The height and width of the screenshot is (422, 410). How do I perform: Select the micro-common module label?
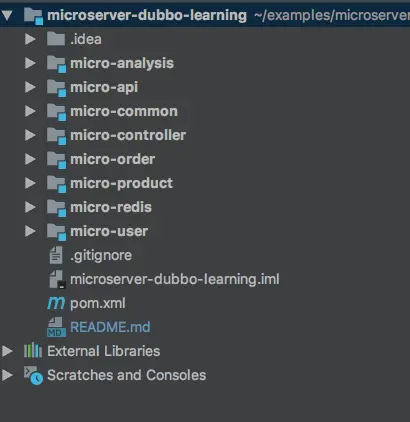point(124,111)
